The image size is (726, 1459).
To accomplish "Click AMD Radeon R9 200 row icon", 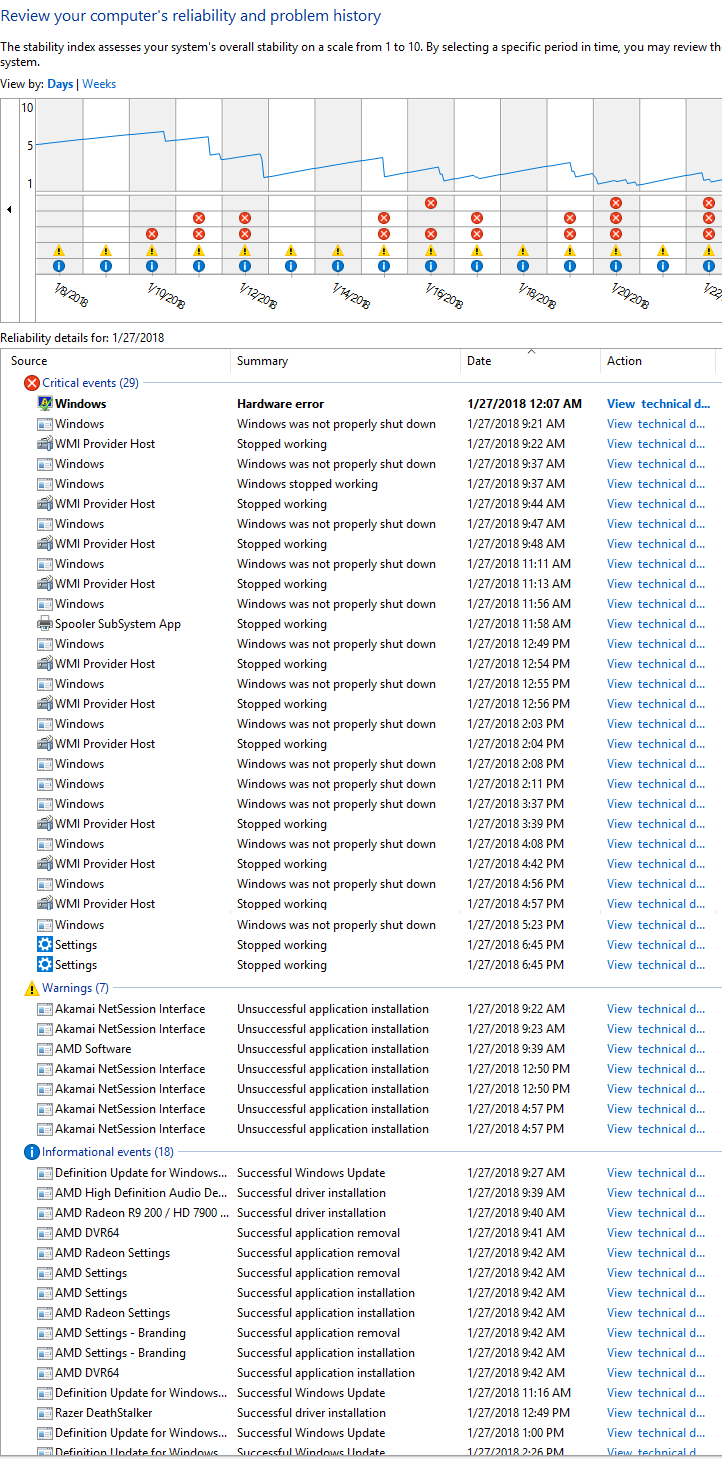I will coord(44,1213).
